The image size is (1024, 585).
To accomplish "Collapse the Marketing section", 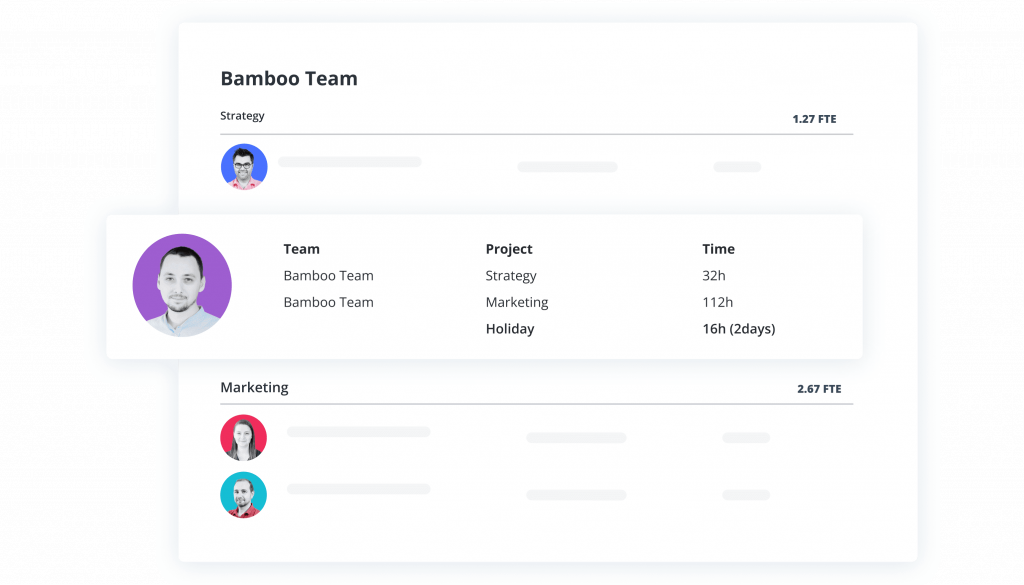I will pyautogui.click(x=254, y=387).
